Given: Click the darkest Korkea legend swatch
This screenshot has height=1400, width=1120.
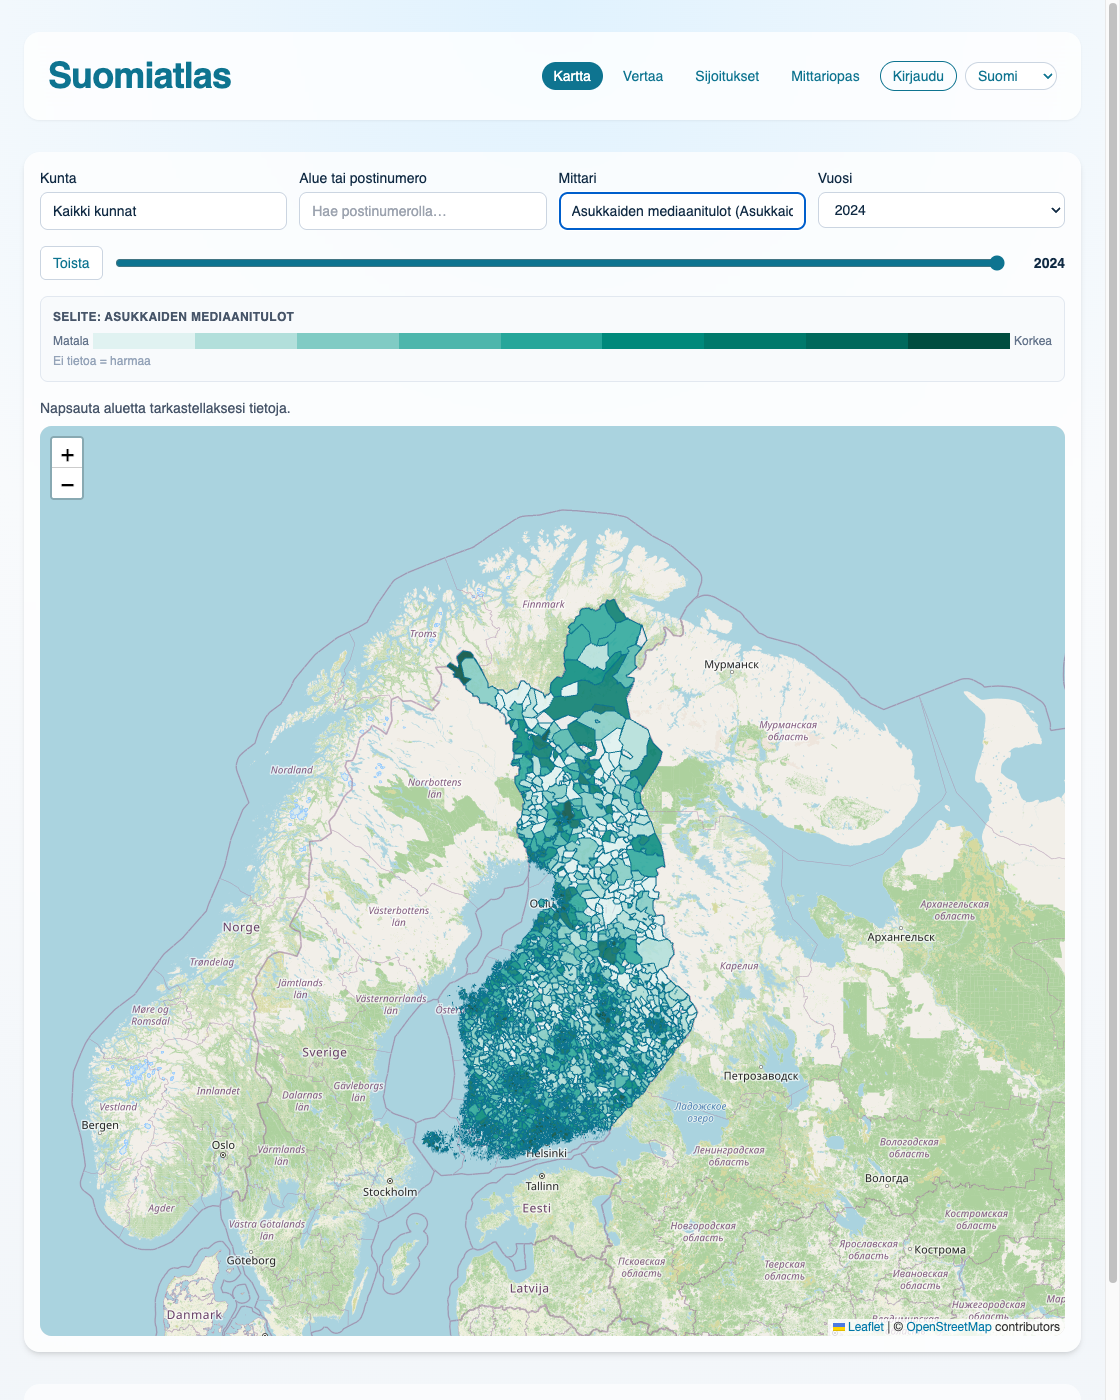Looking at the screenshot, I should pyautogui.click(x=959, y=341).
